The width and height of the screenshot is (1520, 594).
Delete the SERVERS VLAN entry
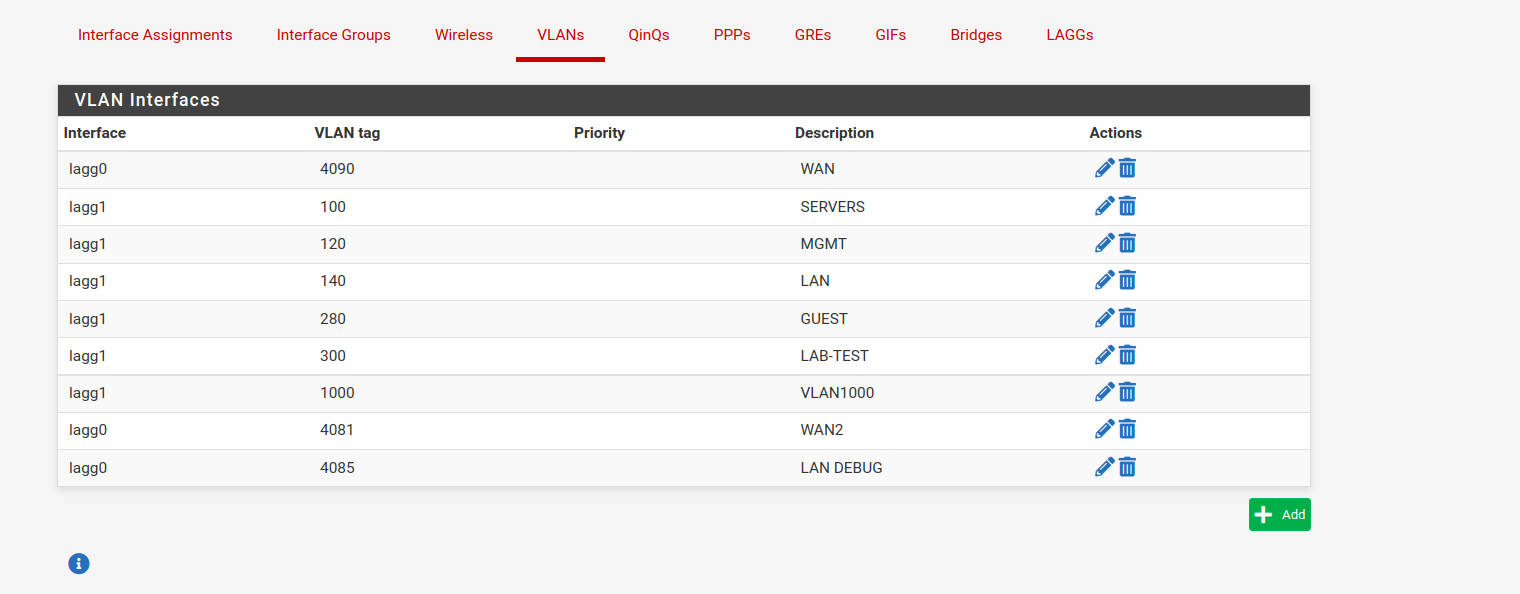point(1127,206)
